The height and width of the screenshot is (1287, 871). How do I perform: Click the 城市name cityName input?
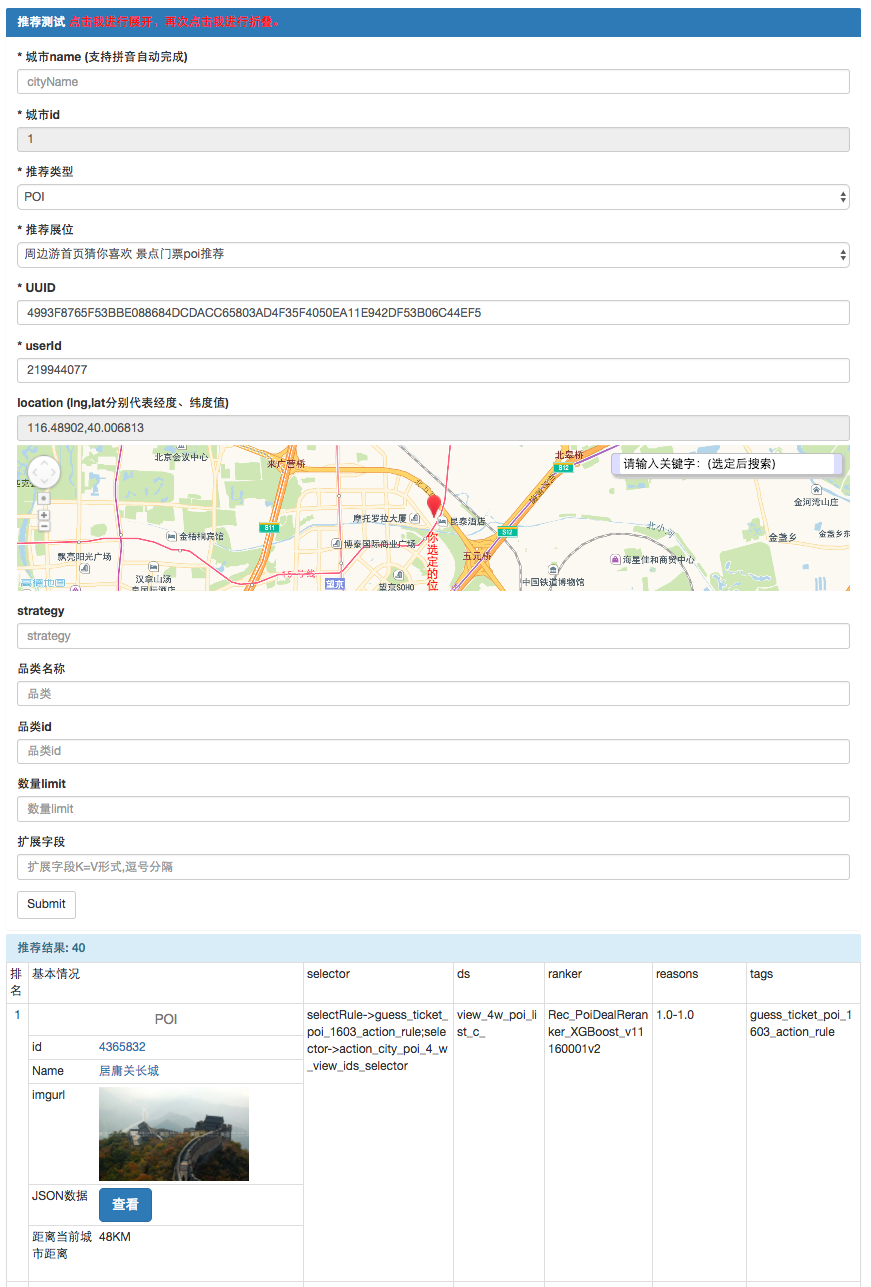click(x=433, y=82)
